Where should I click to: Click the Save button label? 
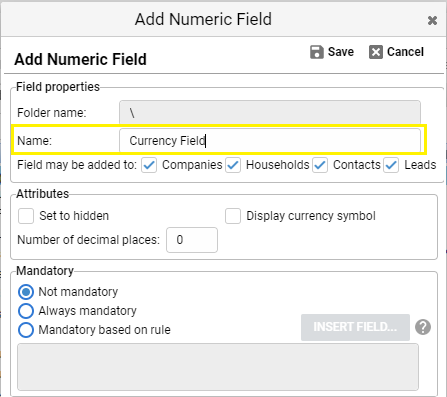pyautogui.click(x=341, y=52)
